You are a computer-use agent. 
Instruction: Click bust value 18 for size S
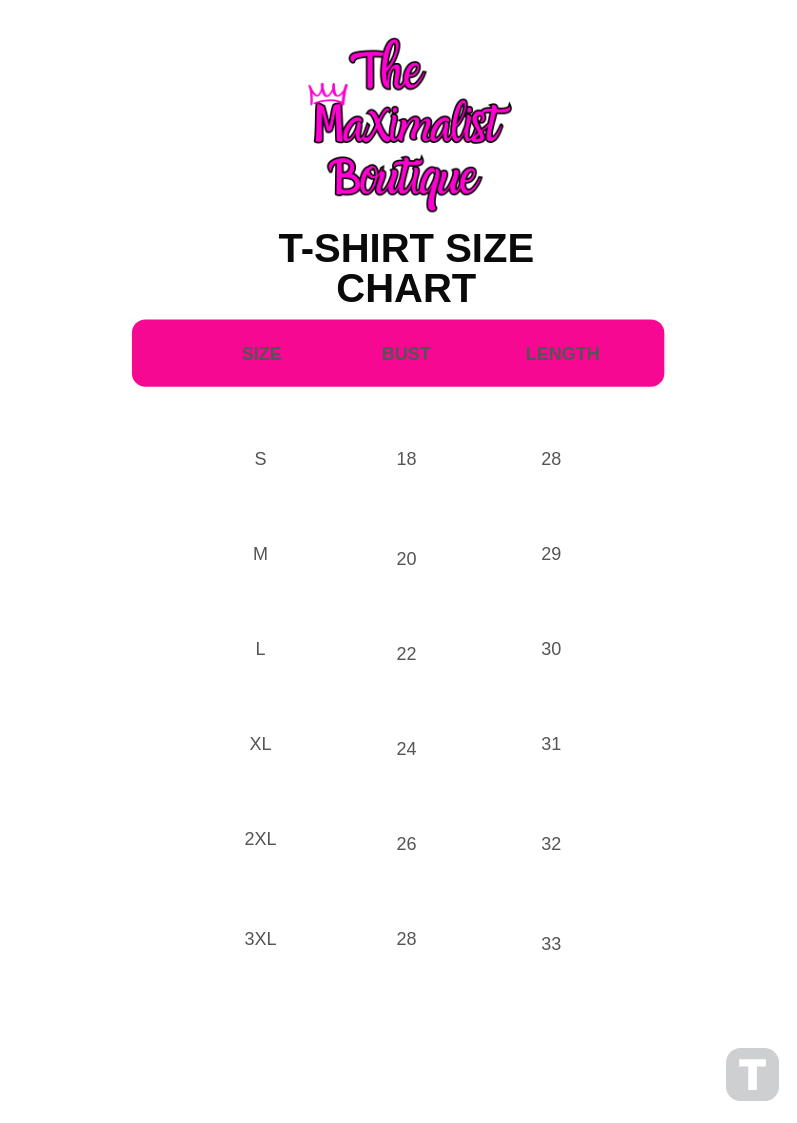(x=406, y=459)
